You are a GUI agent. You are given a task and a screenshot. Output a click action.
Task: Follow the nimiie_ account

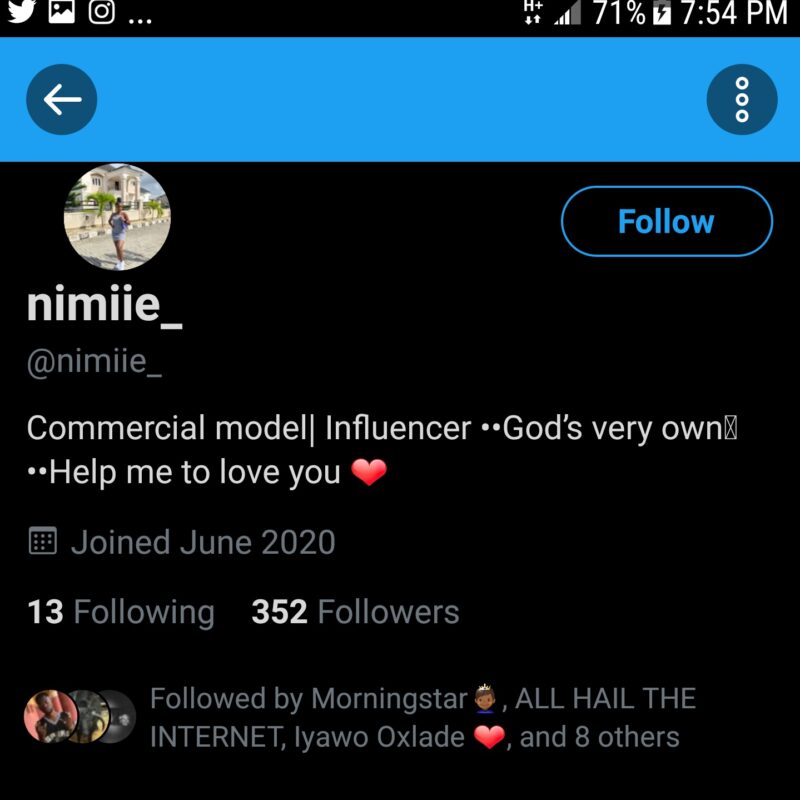[x=666, y=221]
